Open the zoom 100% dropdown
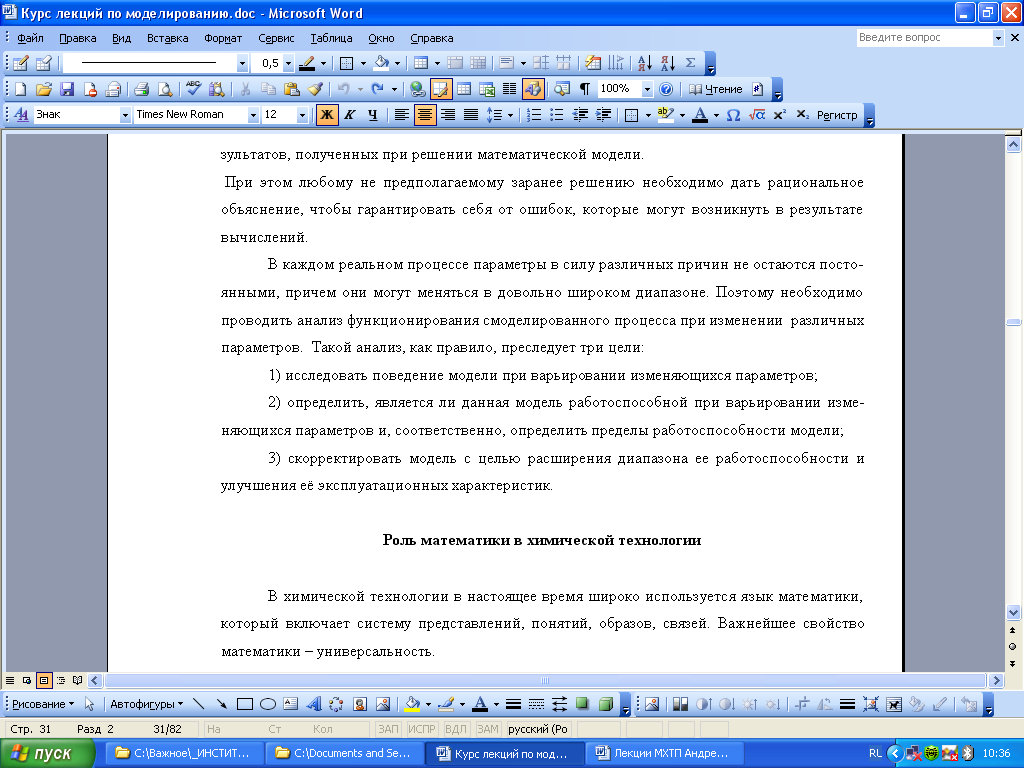Viewport: 1024px width, 768px height. tap(647, 89)
